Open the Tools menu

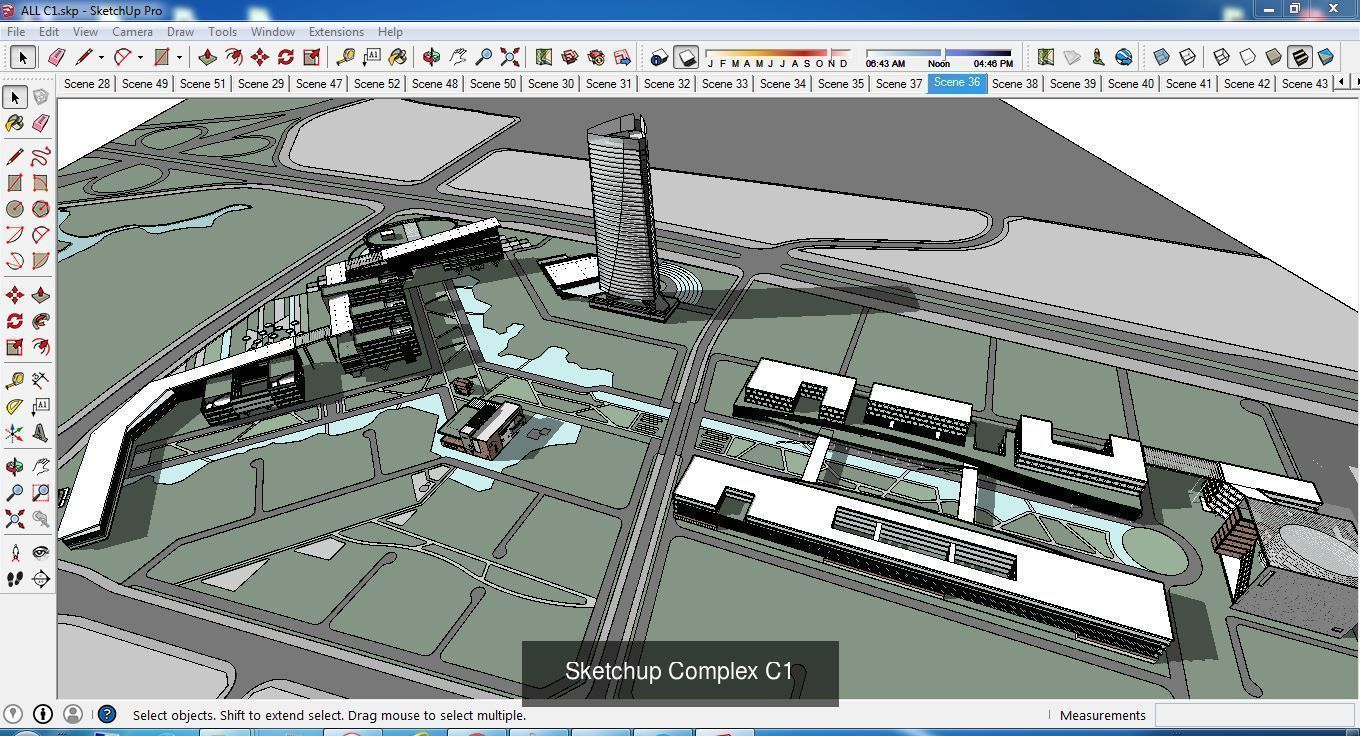[x=222, y=32]
